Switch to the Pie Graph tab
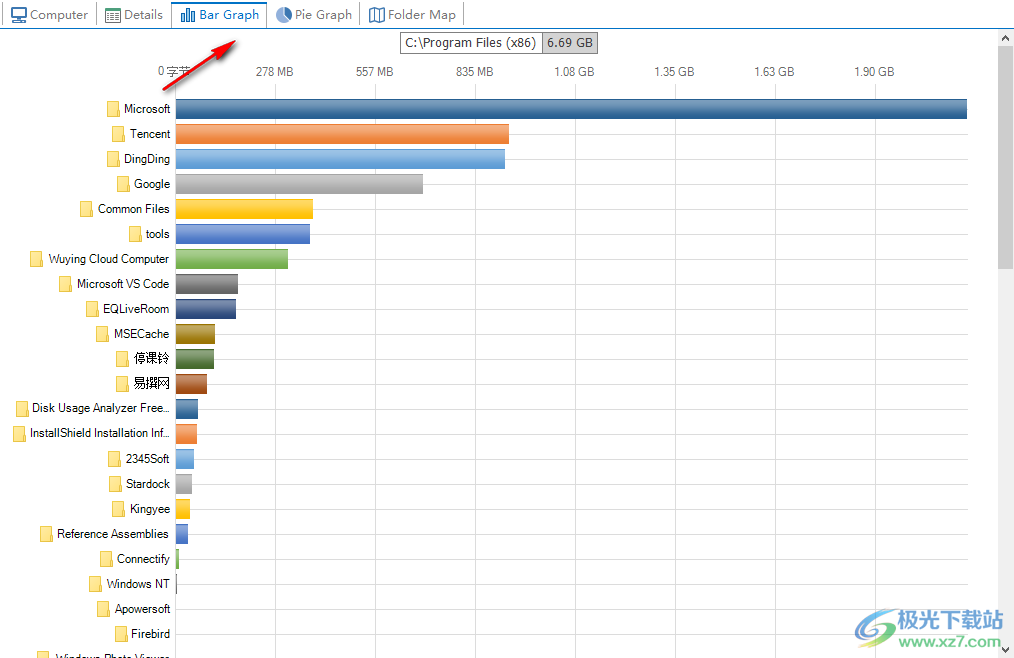1014x658 pixels. click(314, 14)
